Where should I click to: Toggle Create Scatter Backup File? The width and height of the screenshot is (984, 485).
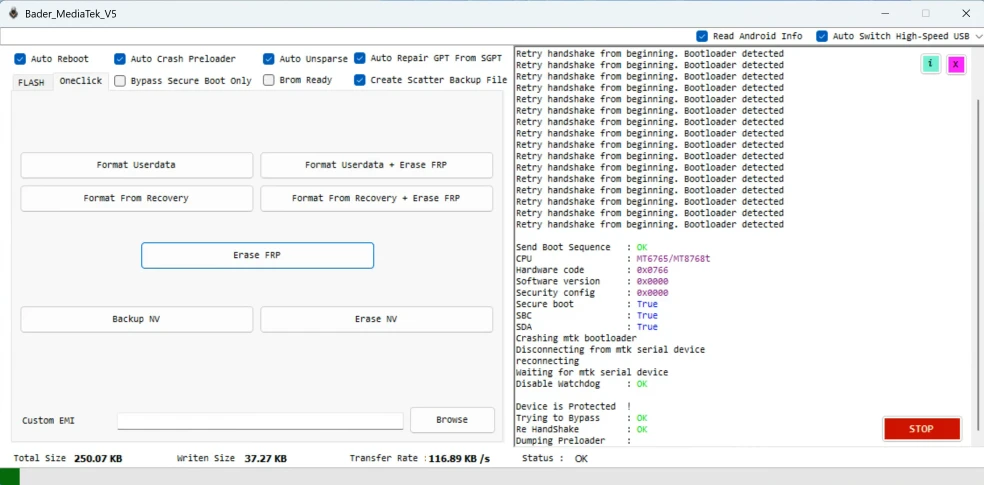pyautogui.click(x=360, y=80)
